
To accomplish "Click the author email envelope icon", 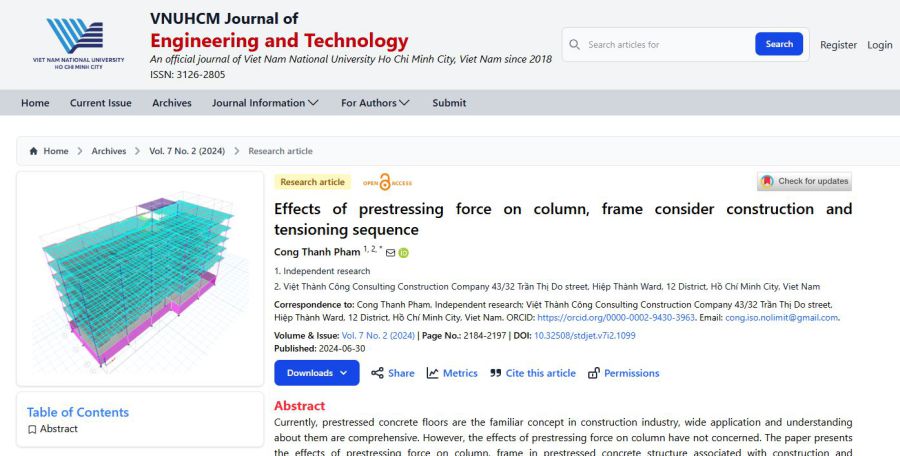I will click(x=390, y=253).
